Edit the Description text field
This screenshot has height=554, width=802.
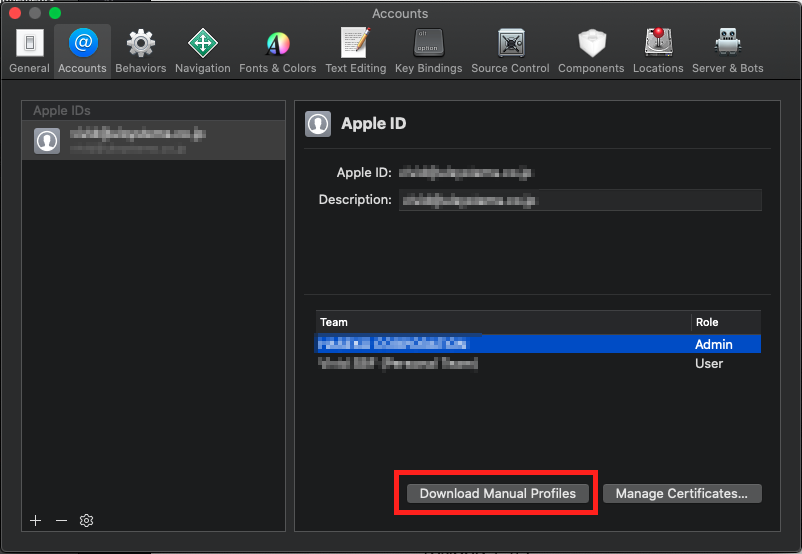[x=580, y=200]
